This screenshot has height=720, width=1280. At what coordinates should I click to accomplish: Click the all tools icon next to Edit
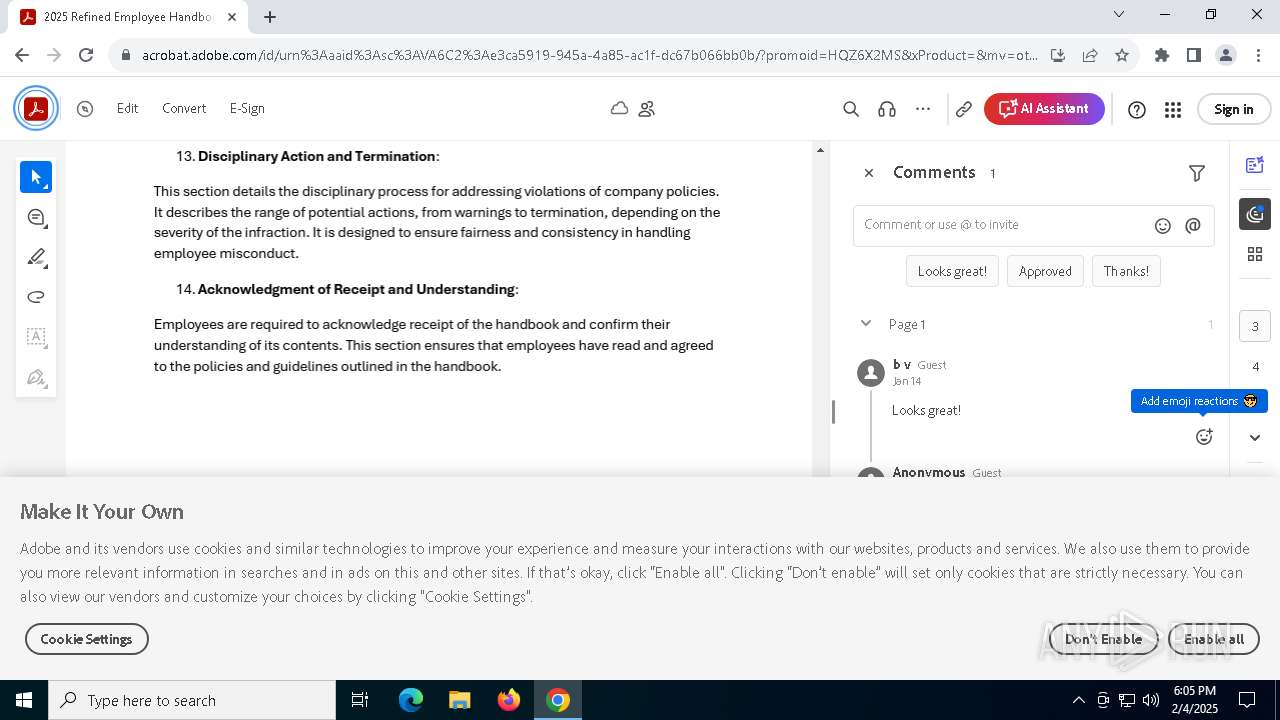85,108
